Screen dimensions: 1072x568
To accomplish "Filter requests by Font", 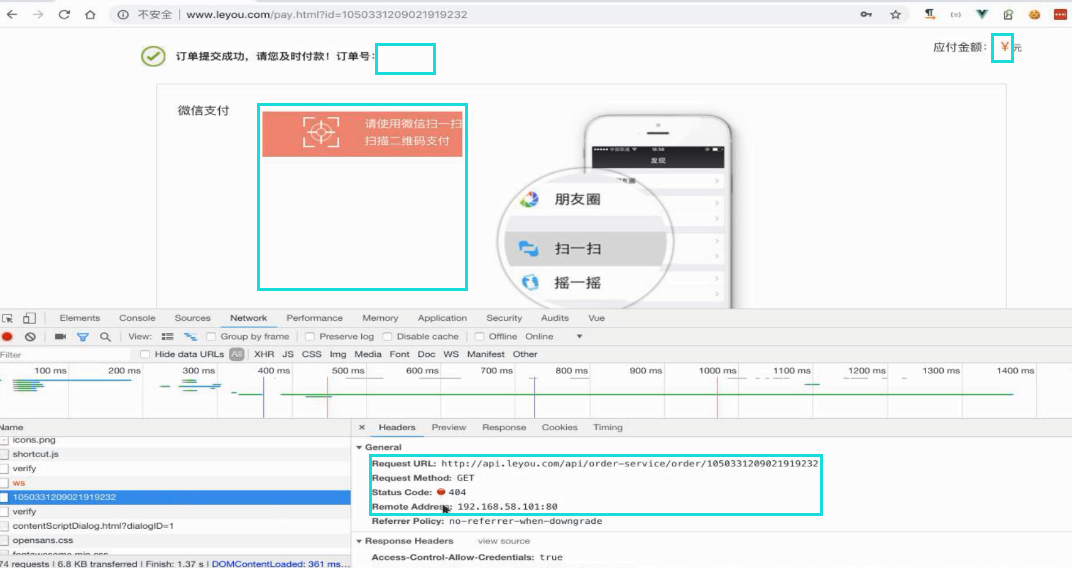I will pos(399,354).
